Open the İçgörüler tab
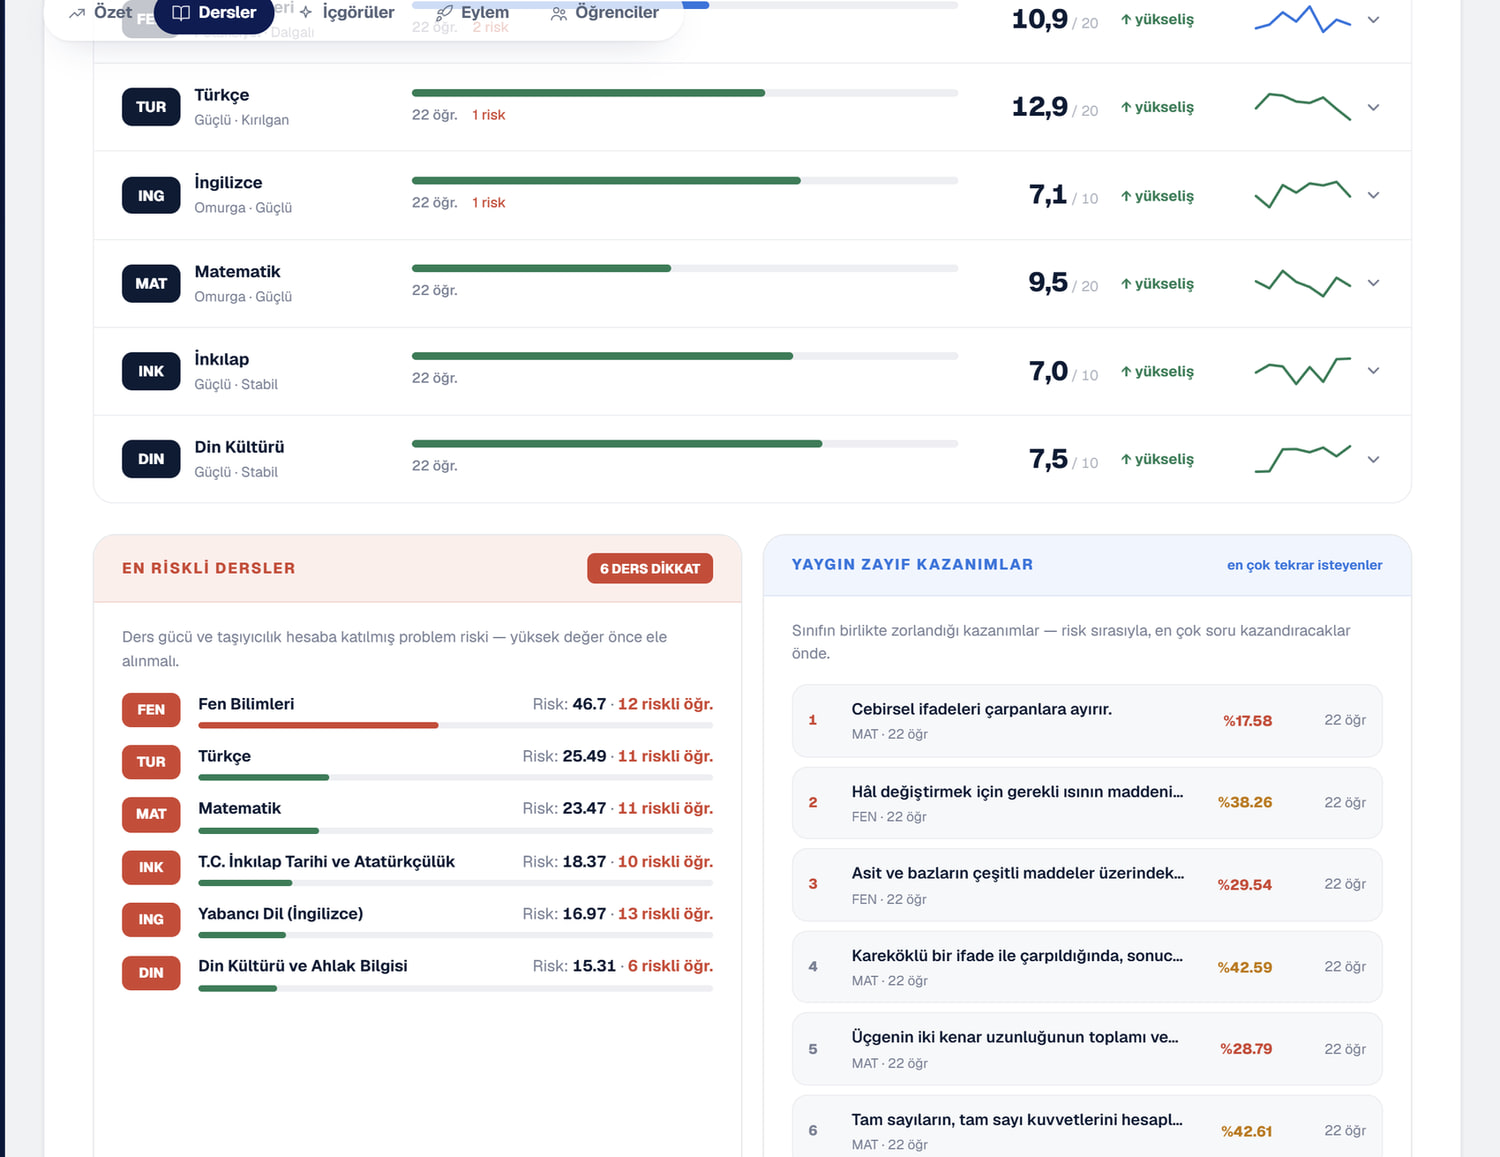The width and height of the screenshot is (1500, 1157). coord(347,13)
